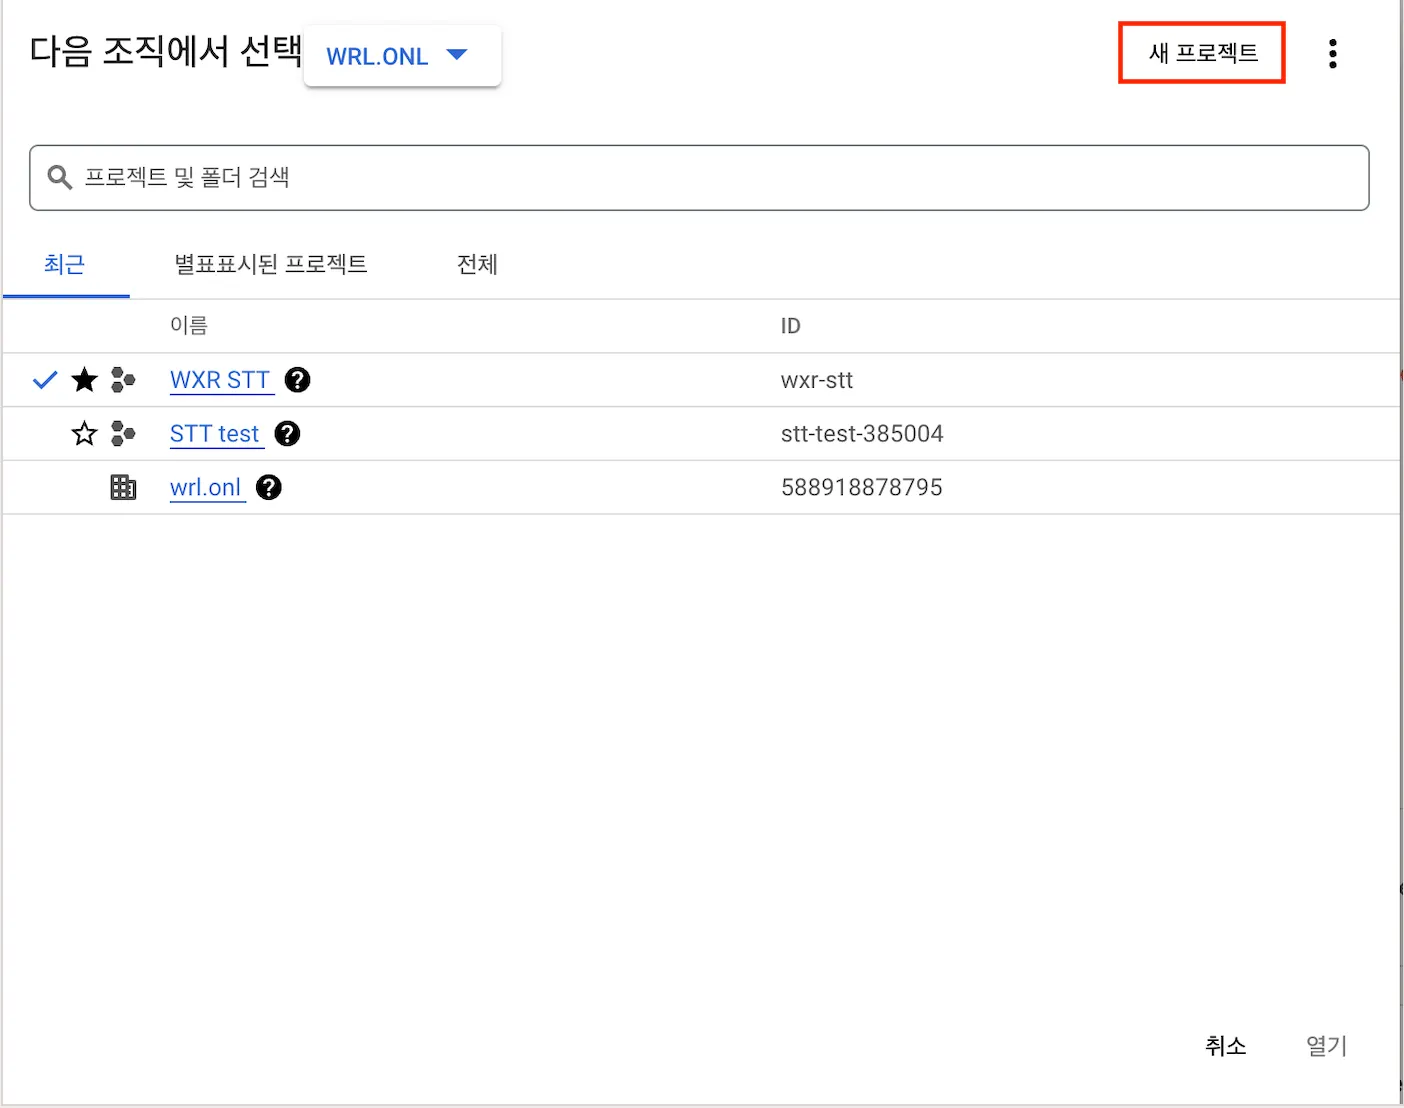Open the WXR STT project link
The image size is (1404, 1108).
click(220, 380)
